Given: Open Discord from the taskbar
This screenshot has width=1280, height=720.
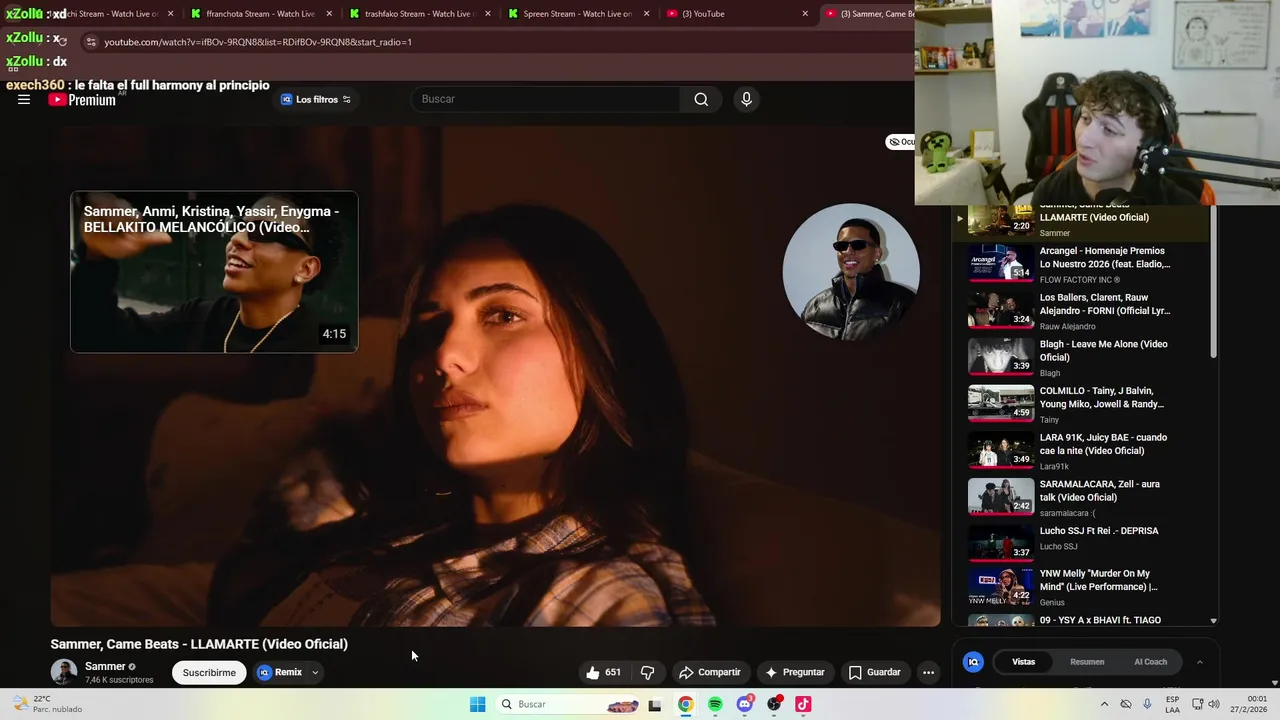Looking at the screenshot, I should tap(744, 704).
